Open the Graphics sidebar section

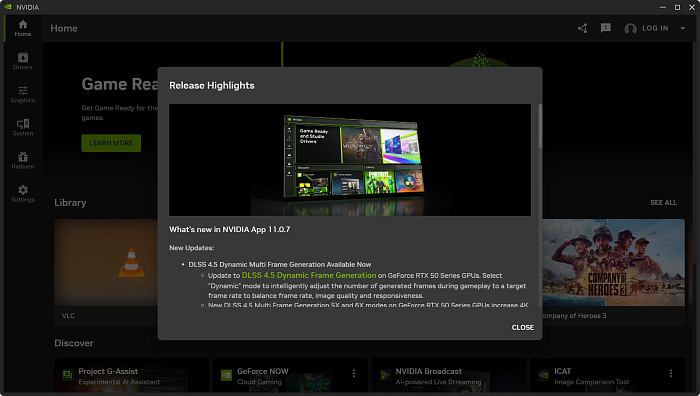(23, 94)
